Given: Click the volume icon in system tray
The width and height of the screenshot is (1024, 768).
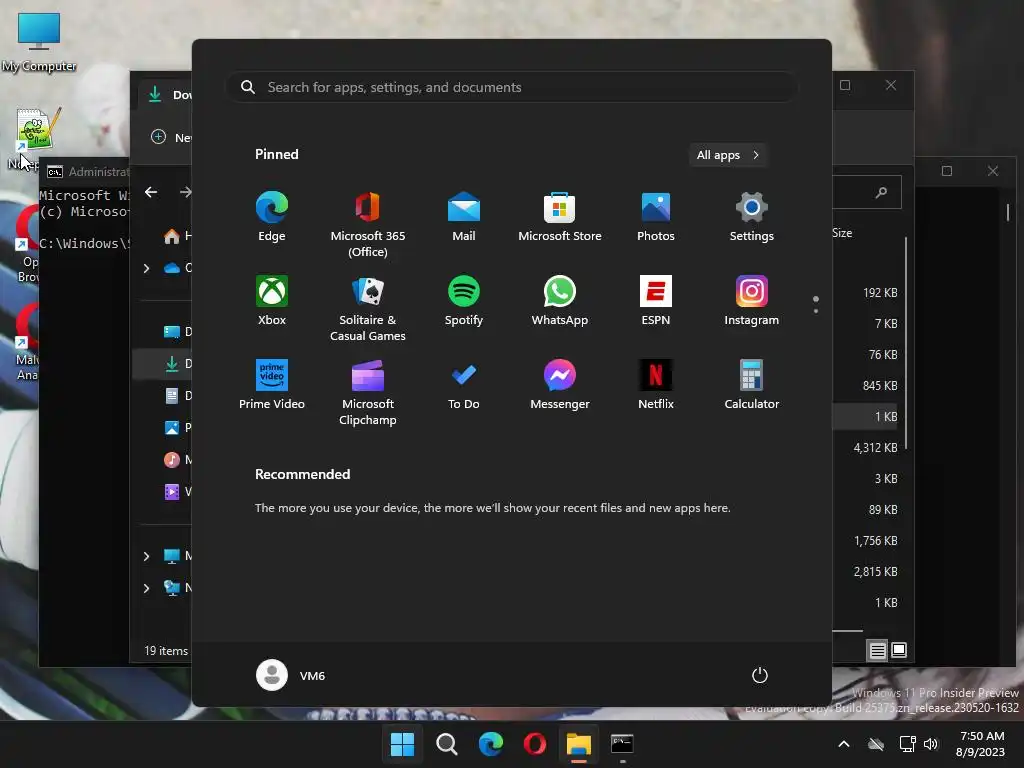Looking at the screenshot, I should tap(931, 744).
